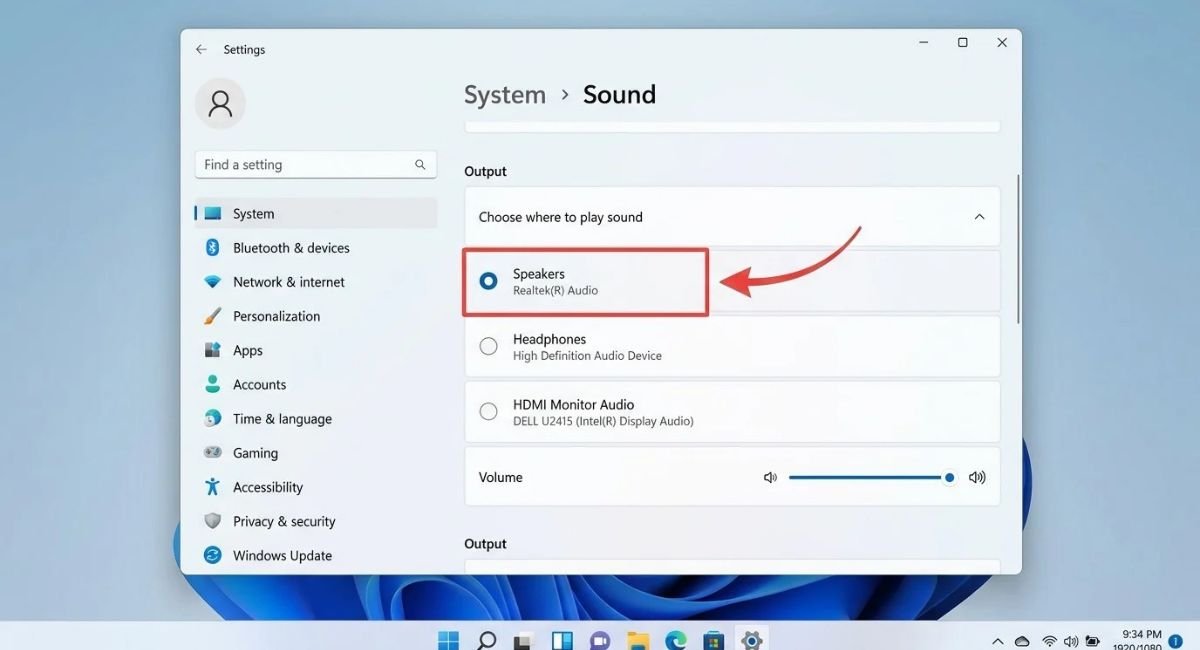This screenshot has width=1200, height=650.
Task: Open Wi-Fi network tray icon
Action: point(1049,641)
